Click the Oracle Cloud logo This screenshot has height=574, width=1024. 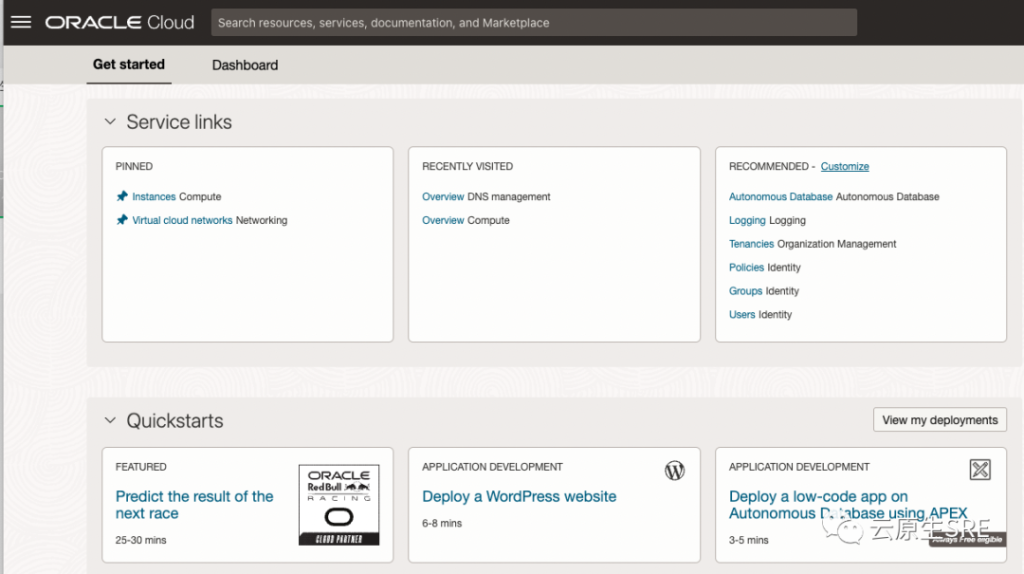120,22
